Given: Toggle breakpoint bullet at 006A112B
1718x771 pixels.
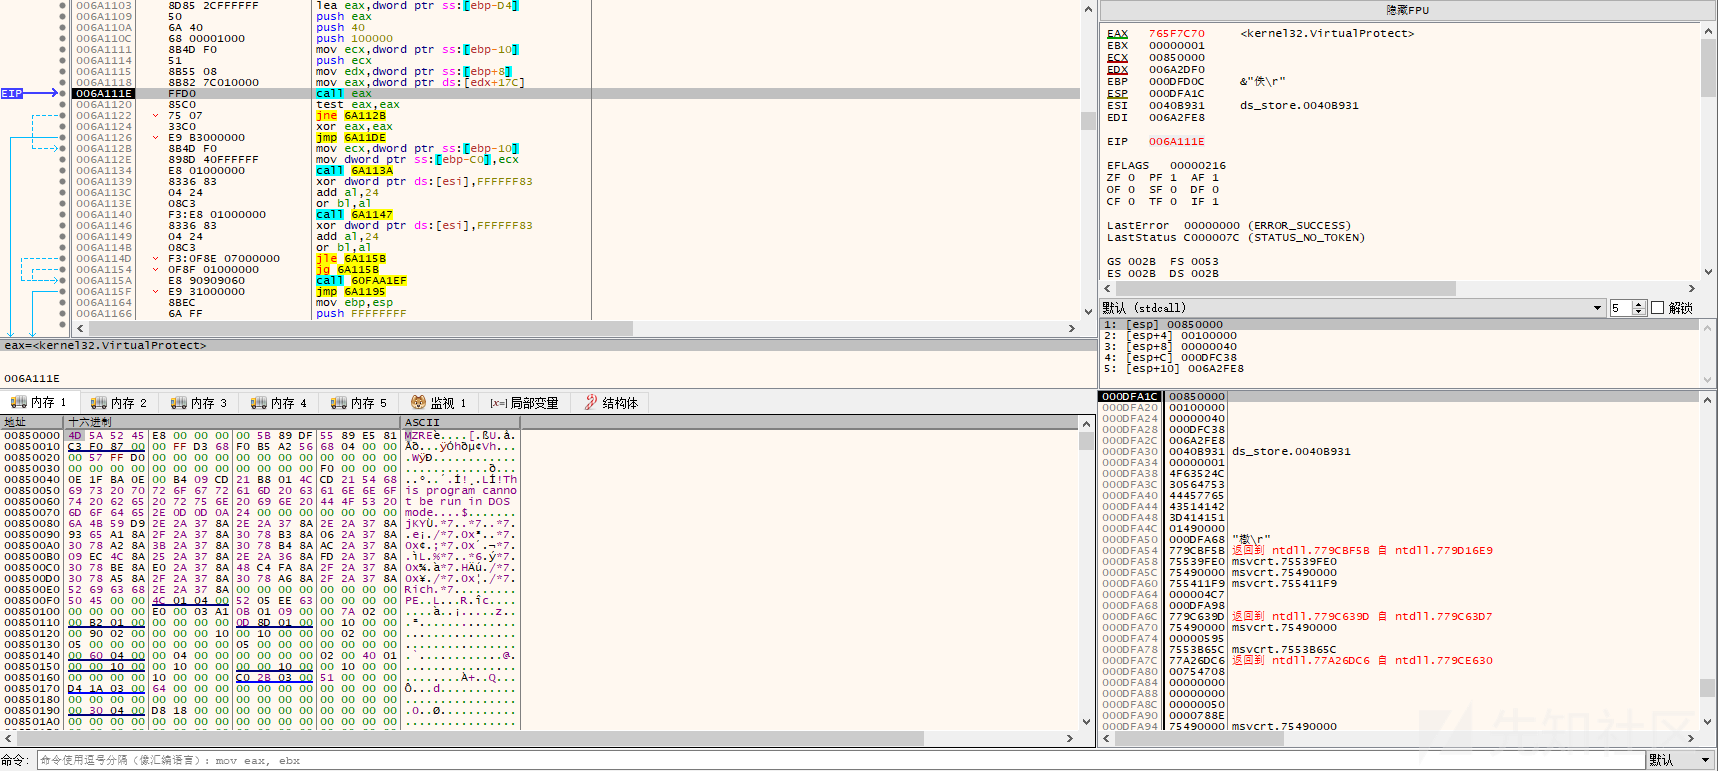Looking at the screenshot, I should 63,148.
